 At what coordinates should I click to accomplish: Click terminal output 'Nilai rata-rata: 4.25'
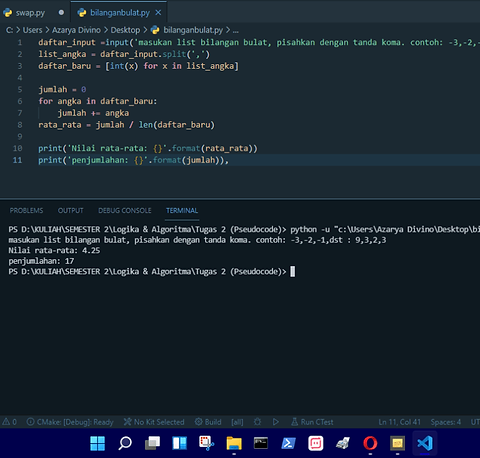pos(54,250)
